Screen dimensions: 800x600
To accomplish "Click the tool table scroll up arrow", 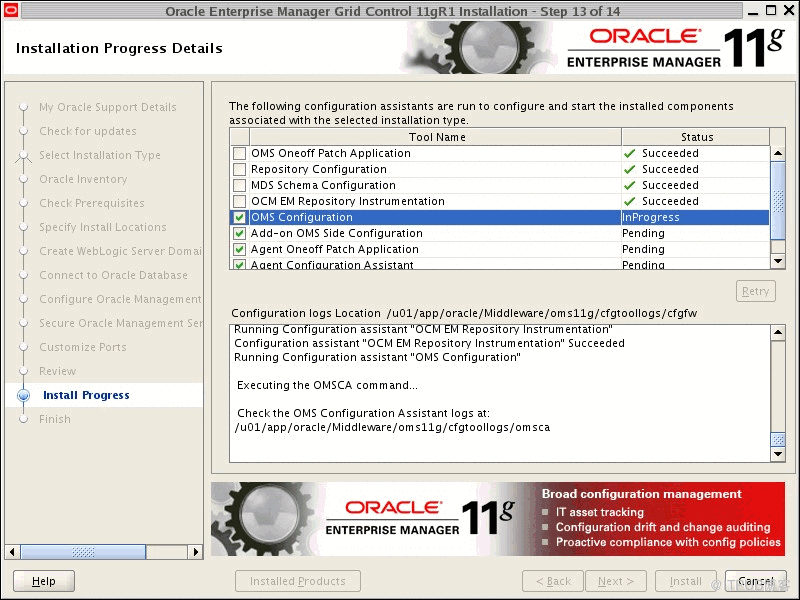I will (778, 153).
